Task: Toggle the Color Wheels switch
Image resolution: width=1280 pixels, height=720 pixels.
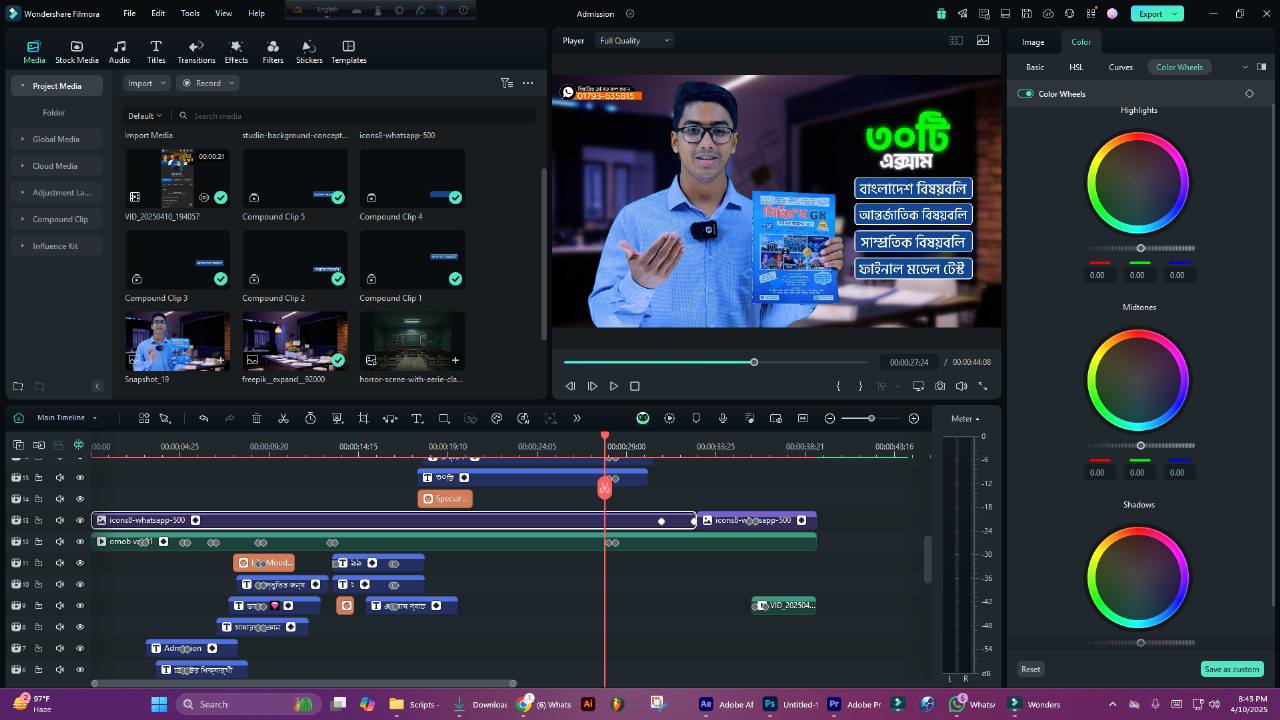Action: pyautogui.click(x=1025, y=94)
